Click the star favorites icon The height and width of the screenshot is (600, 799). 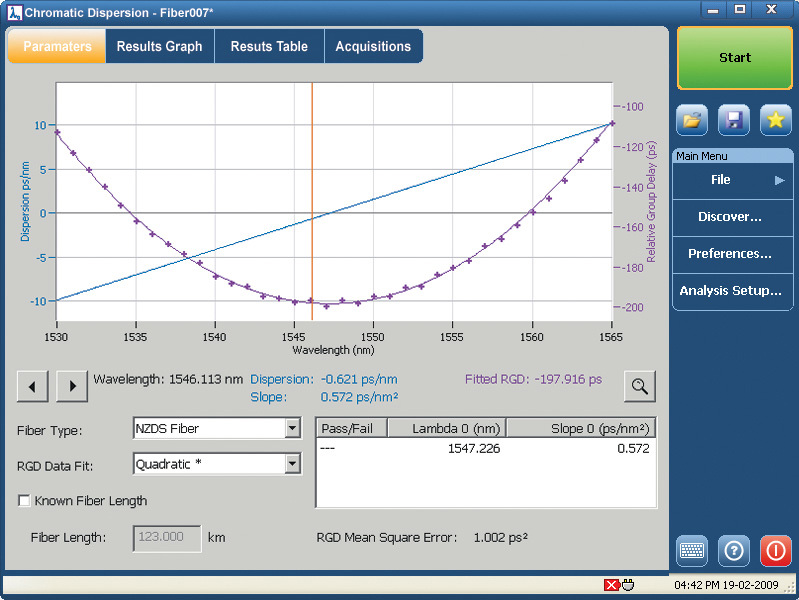click(x=776, y=120)
